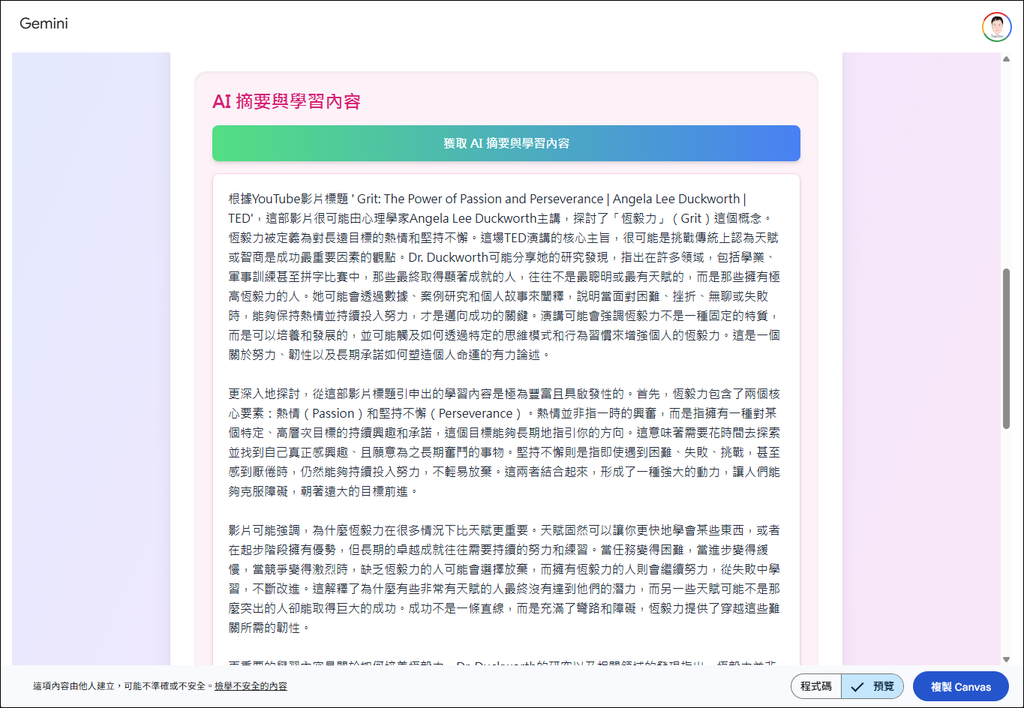Open the 檢舉不安全的內容 link
Image resolution: width=1024 pixels, height=708 pixels.
(251, 686)
